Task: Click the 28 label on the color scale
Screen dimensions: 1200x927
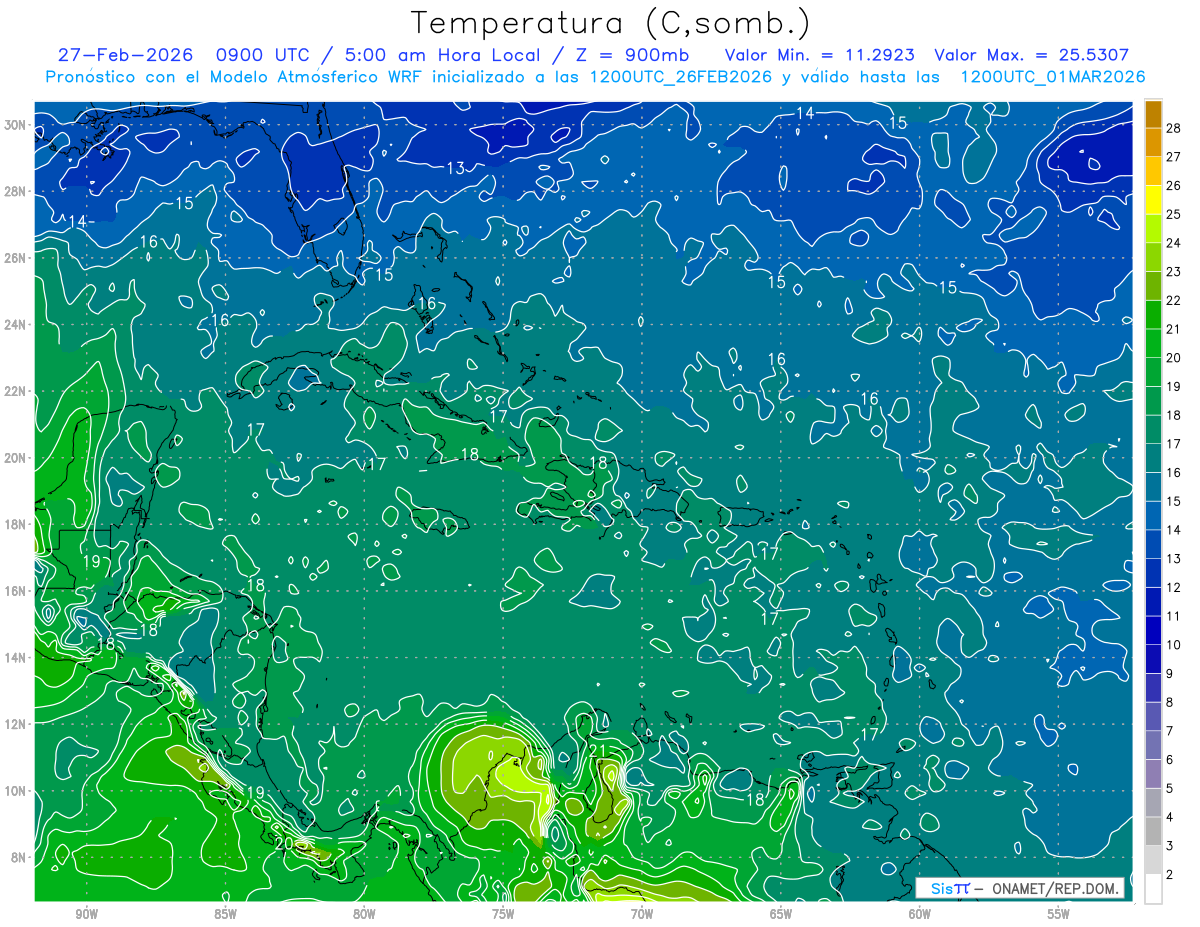Action: (1174, 128)
